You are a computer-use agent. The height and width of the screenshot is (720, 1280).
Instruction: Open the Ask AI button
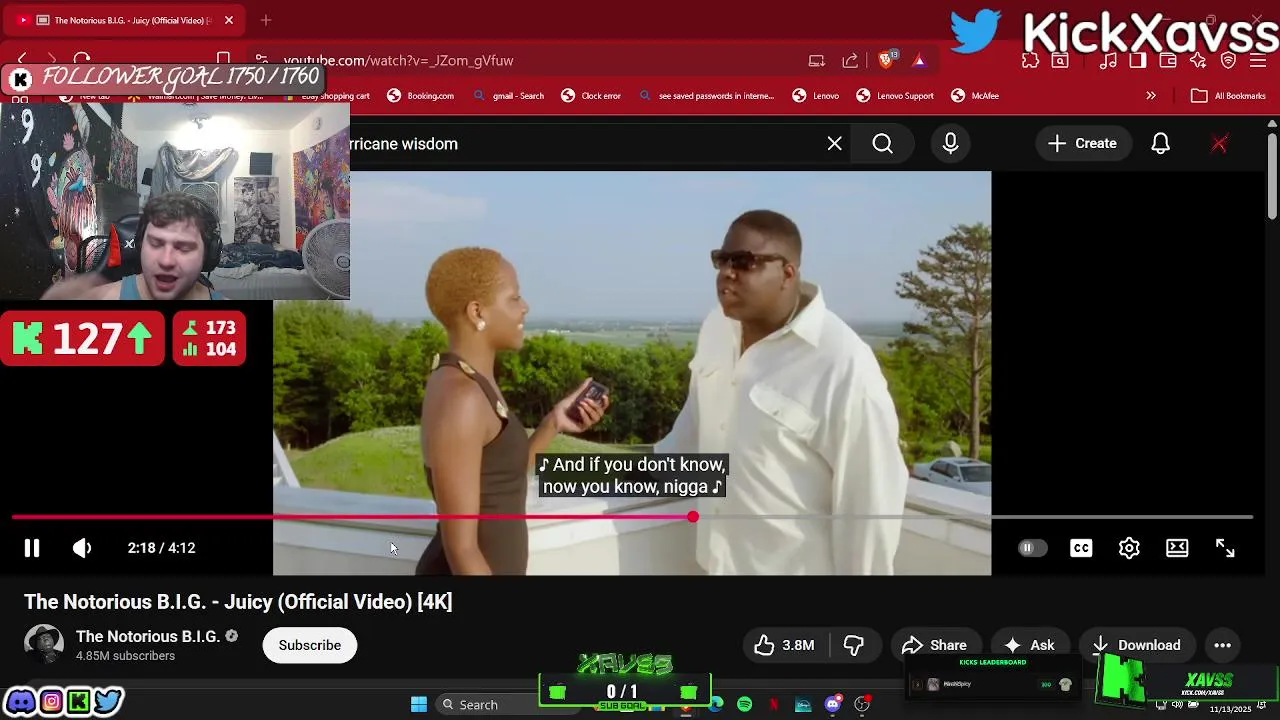1029,645
